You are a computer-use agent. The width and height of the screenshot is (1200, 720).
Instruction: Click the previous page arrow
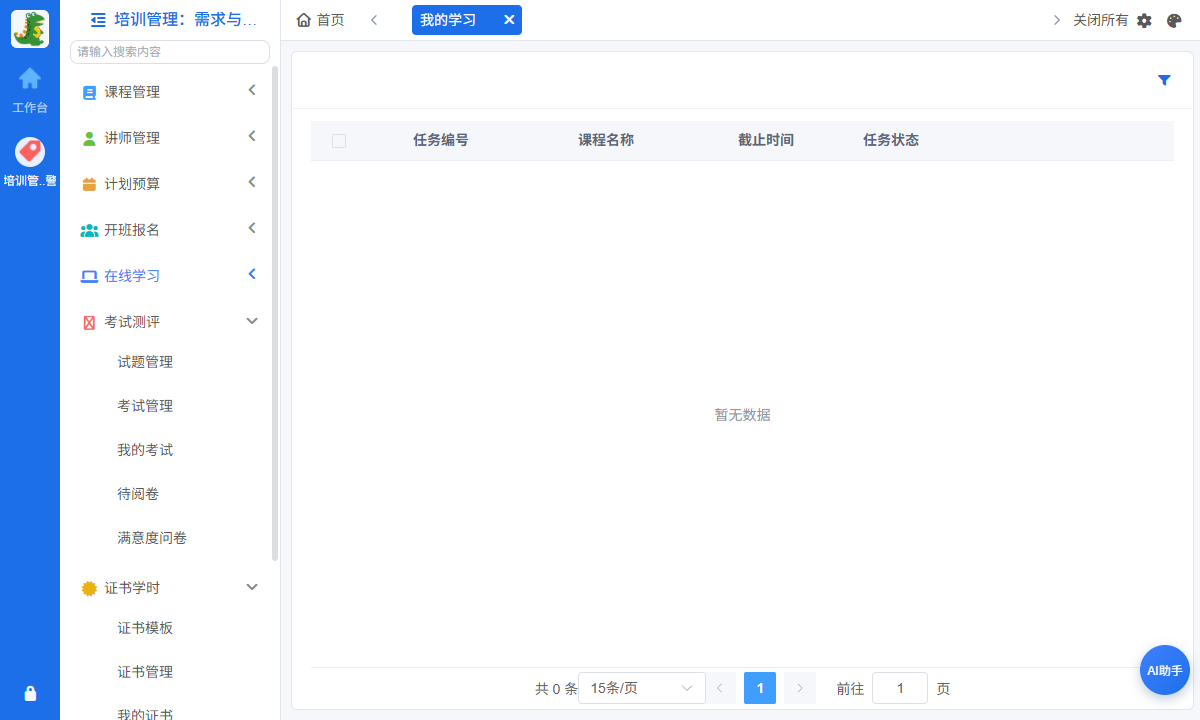tap(720, 688)
